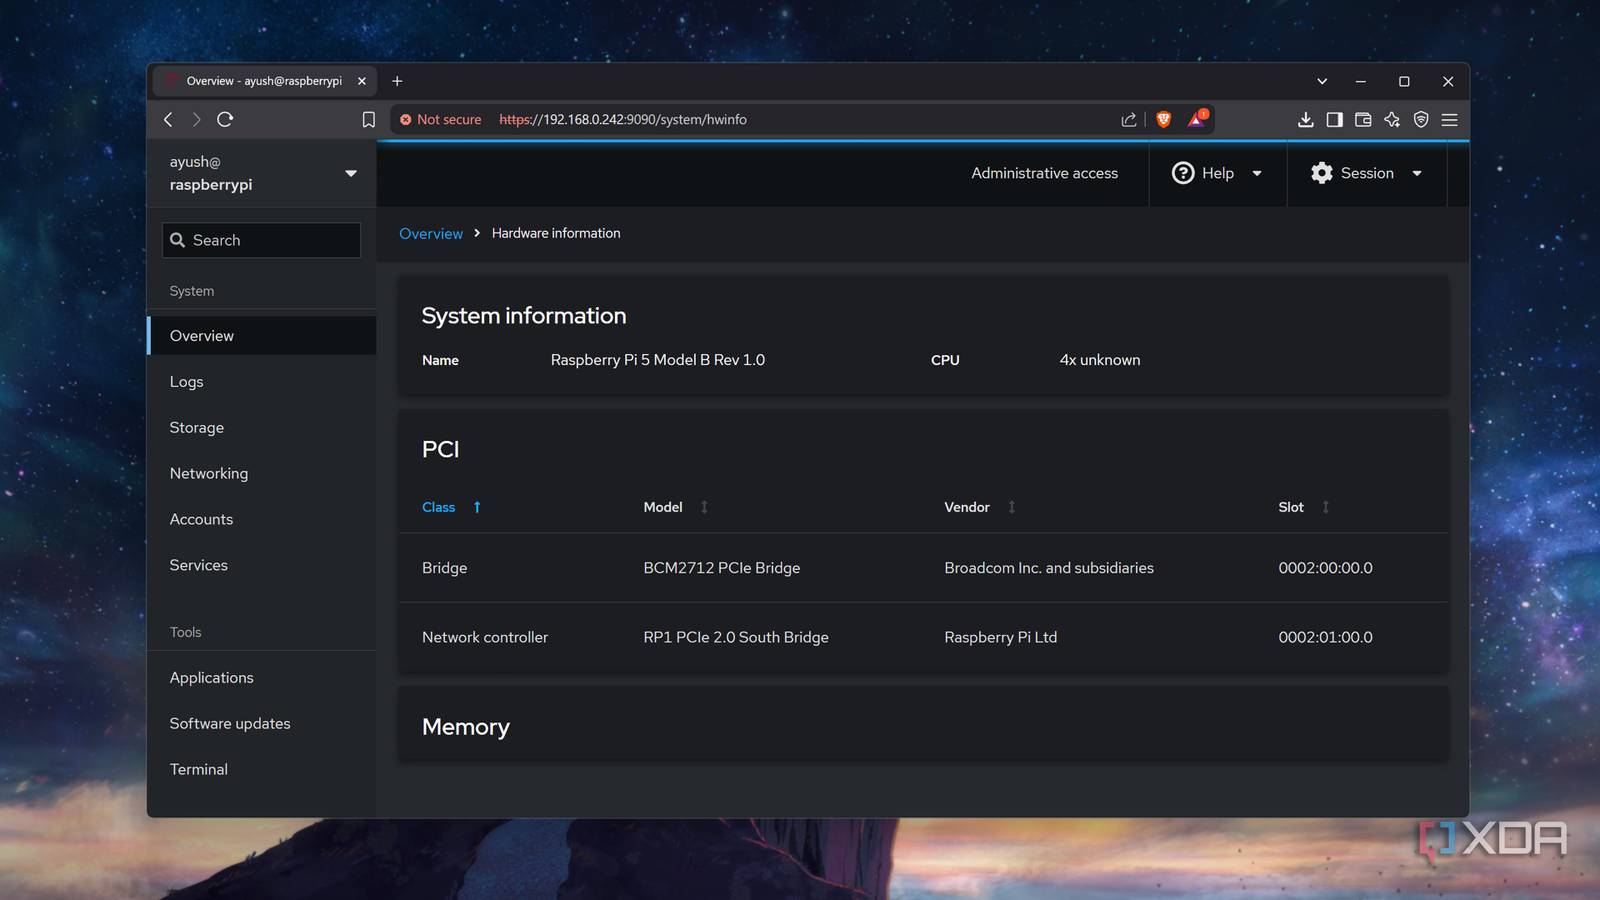Open the Brave VPN icon
The width and height of the screenshot is (1600, 900).
click(1420, 119)
